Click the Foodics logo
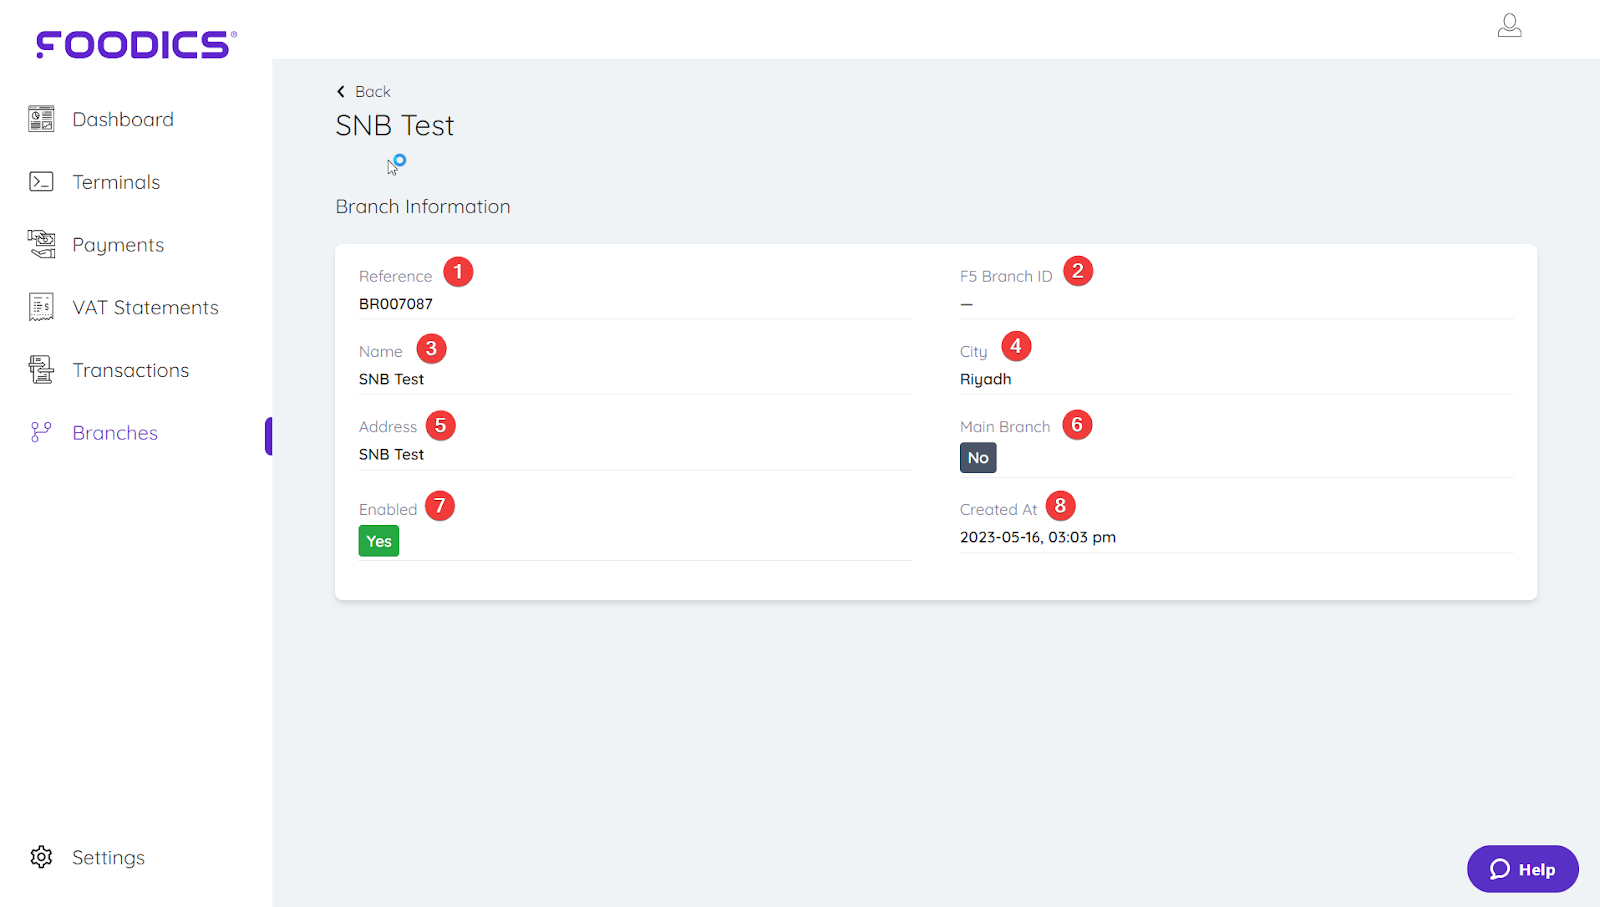 click(136, 44)
